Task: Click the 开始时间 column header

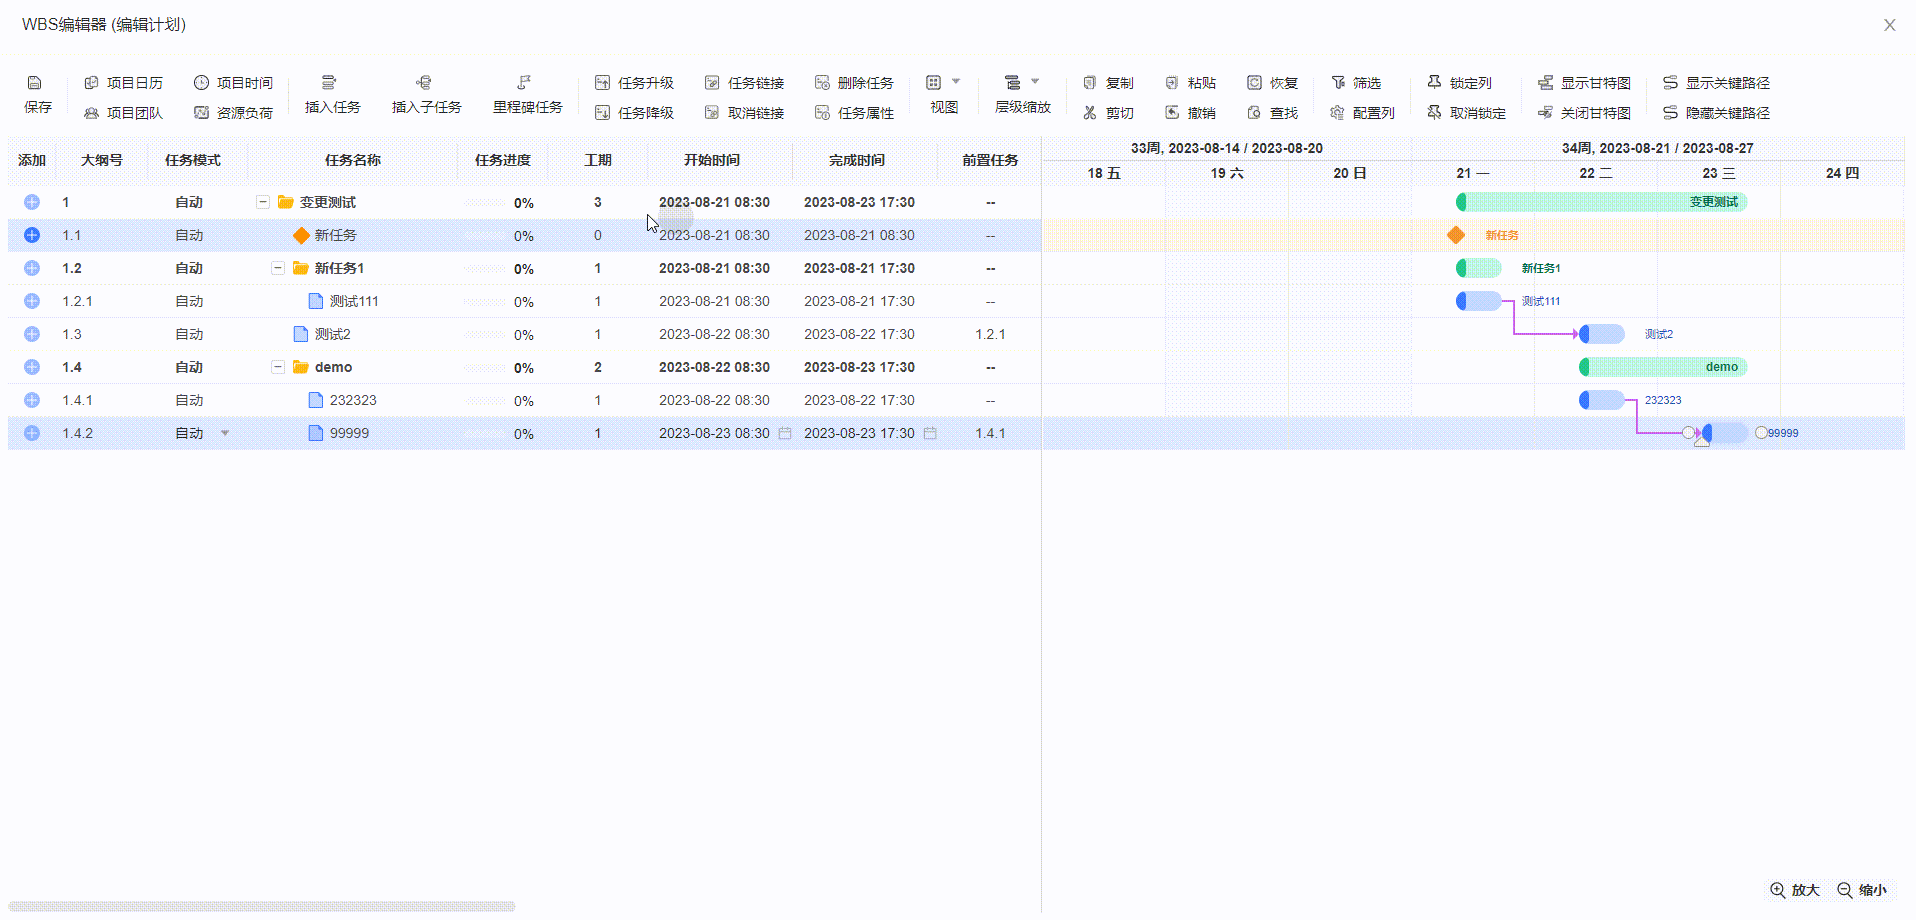Action: (712, 160)
